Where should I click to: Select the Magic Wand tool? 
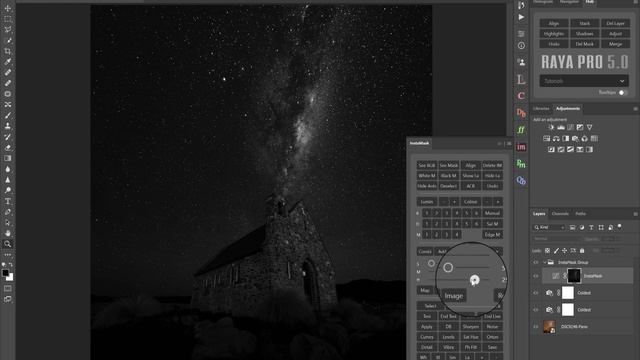click(x=8, y=40)
